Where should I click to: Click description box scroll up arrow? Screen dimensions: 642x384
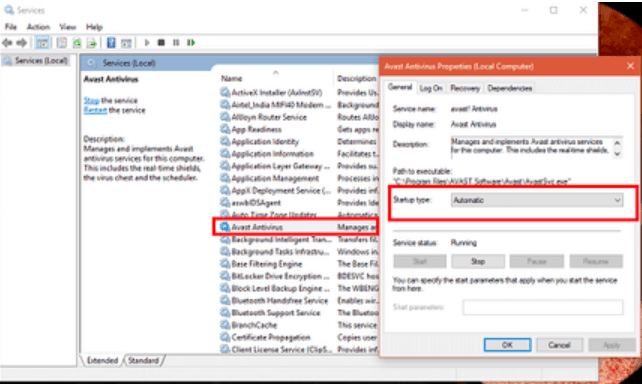tap(617, 143)
